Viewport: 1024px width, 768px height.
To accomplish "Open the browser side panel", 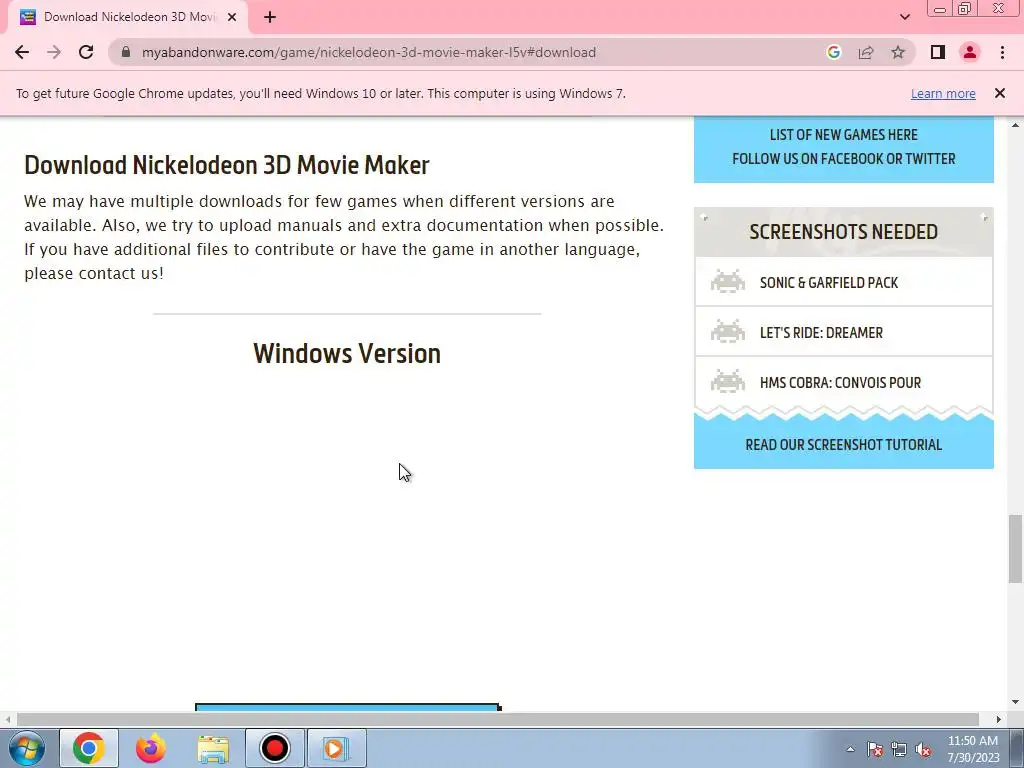I will [x=938, y=52].
